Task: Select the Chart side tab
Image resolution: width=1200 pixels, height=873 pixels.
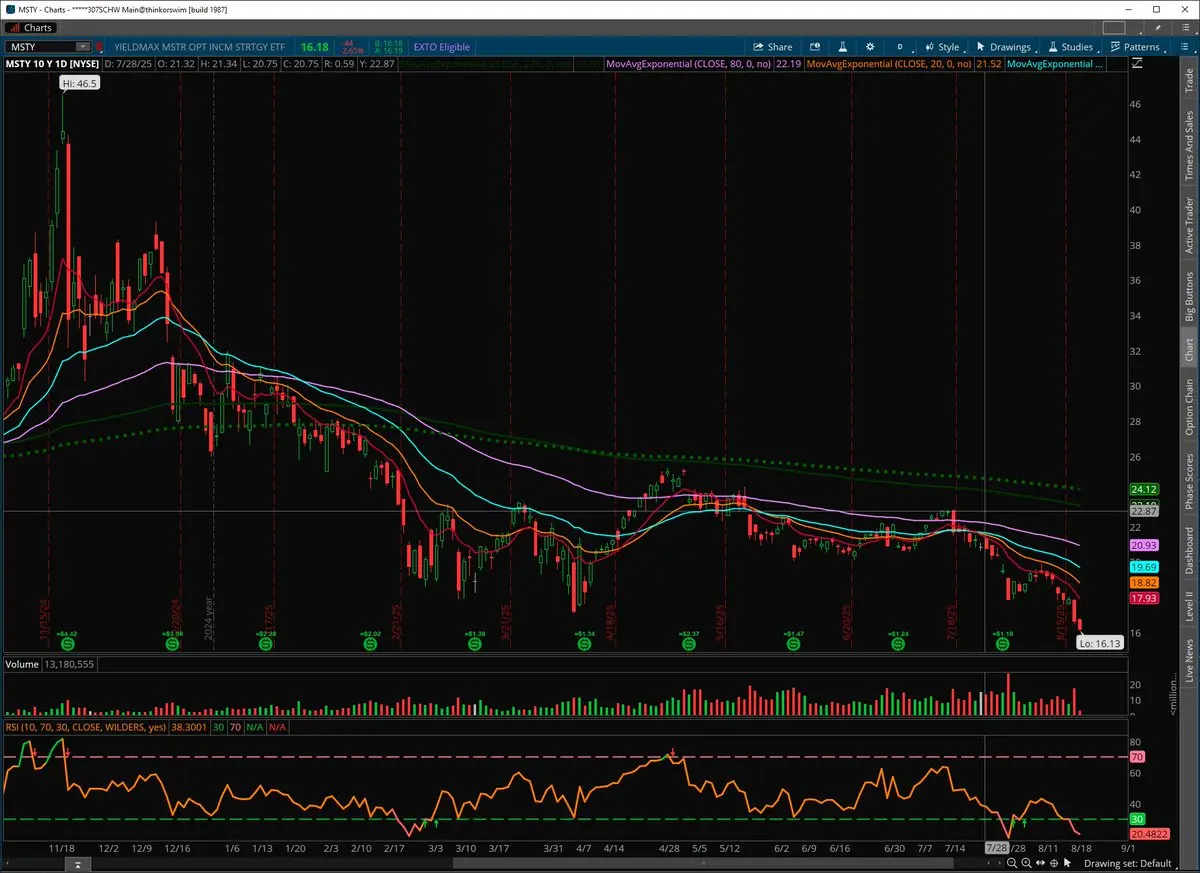Action: (1189, 350)
